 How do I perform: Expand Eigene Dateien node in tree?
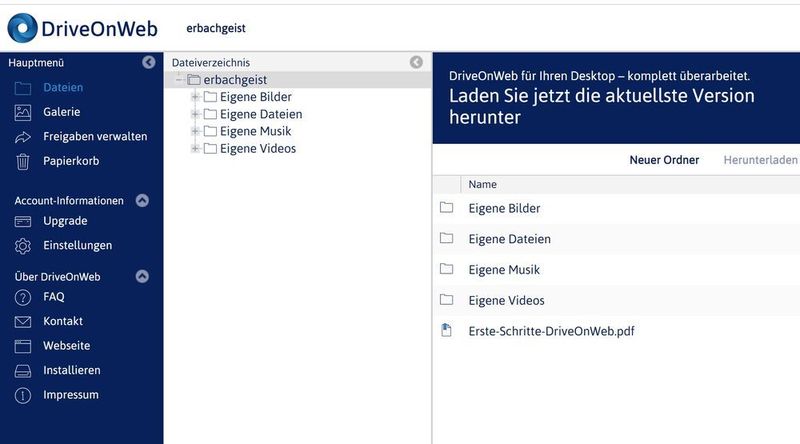point(195,114)
